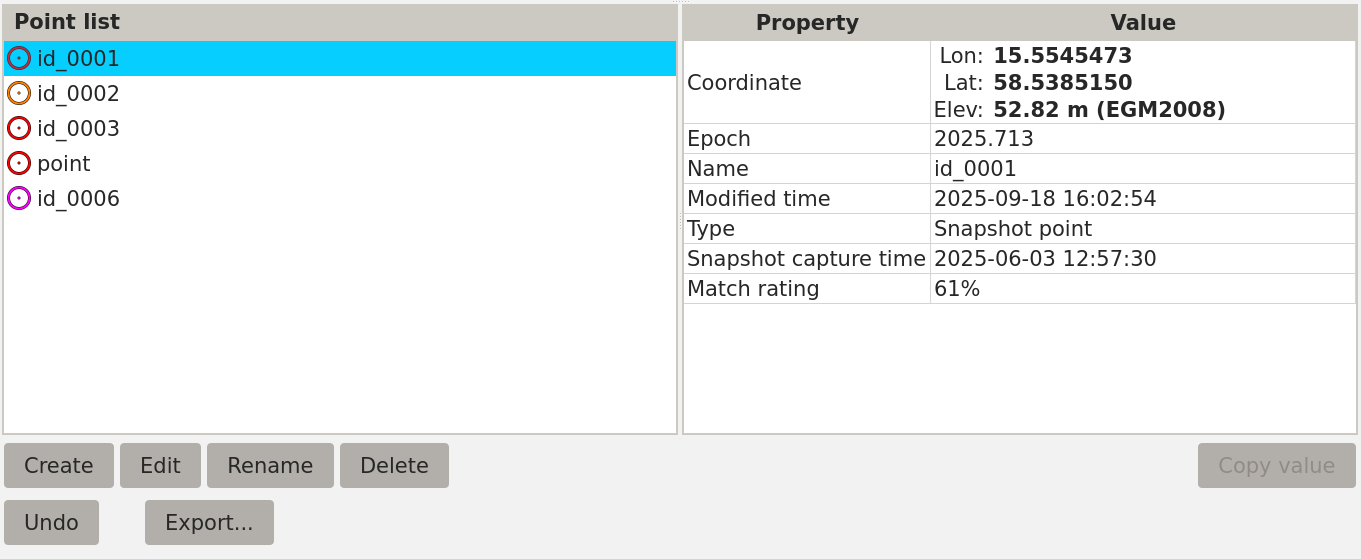Select the id_0006 list entry label
Image resolution: width=1361 pixels, height=559 pixels.
(x=78, y=198)
